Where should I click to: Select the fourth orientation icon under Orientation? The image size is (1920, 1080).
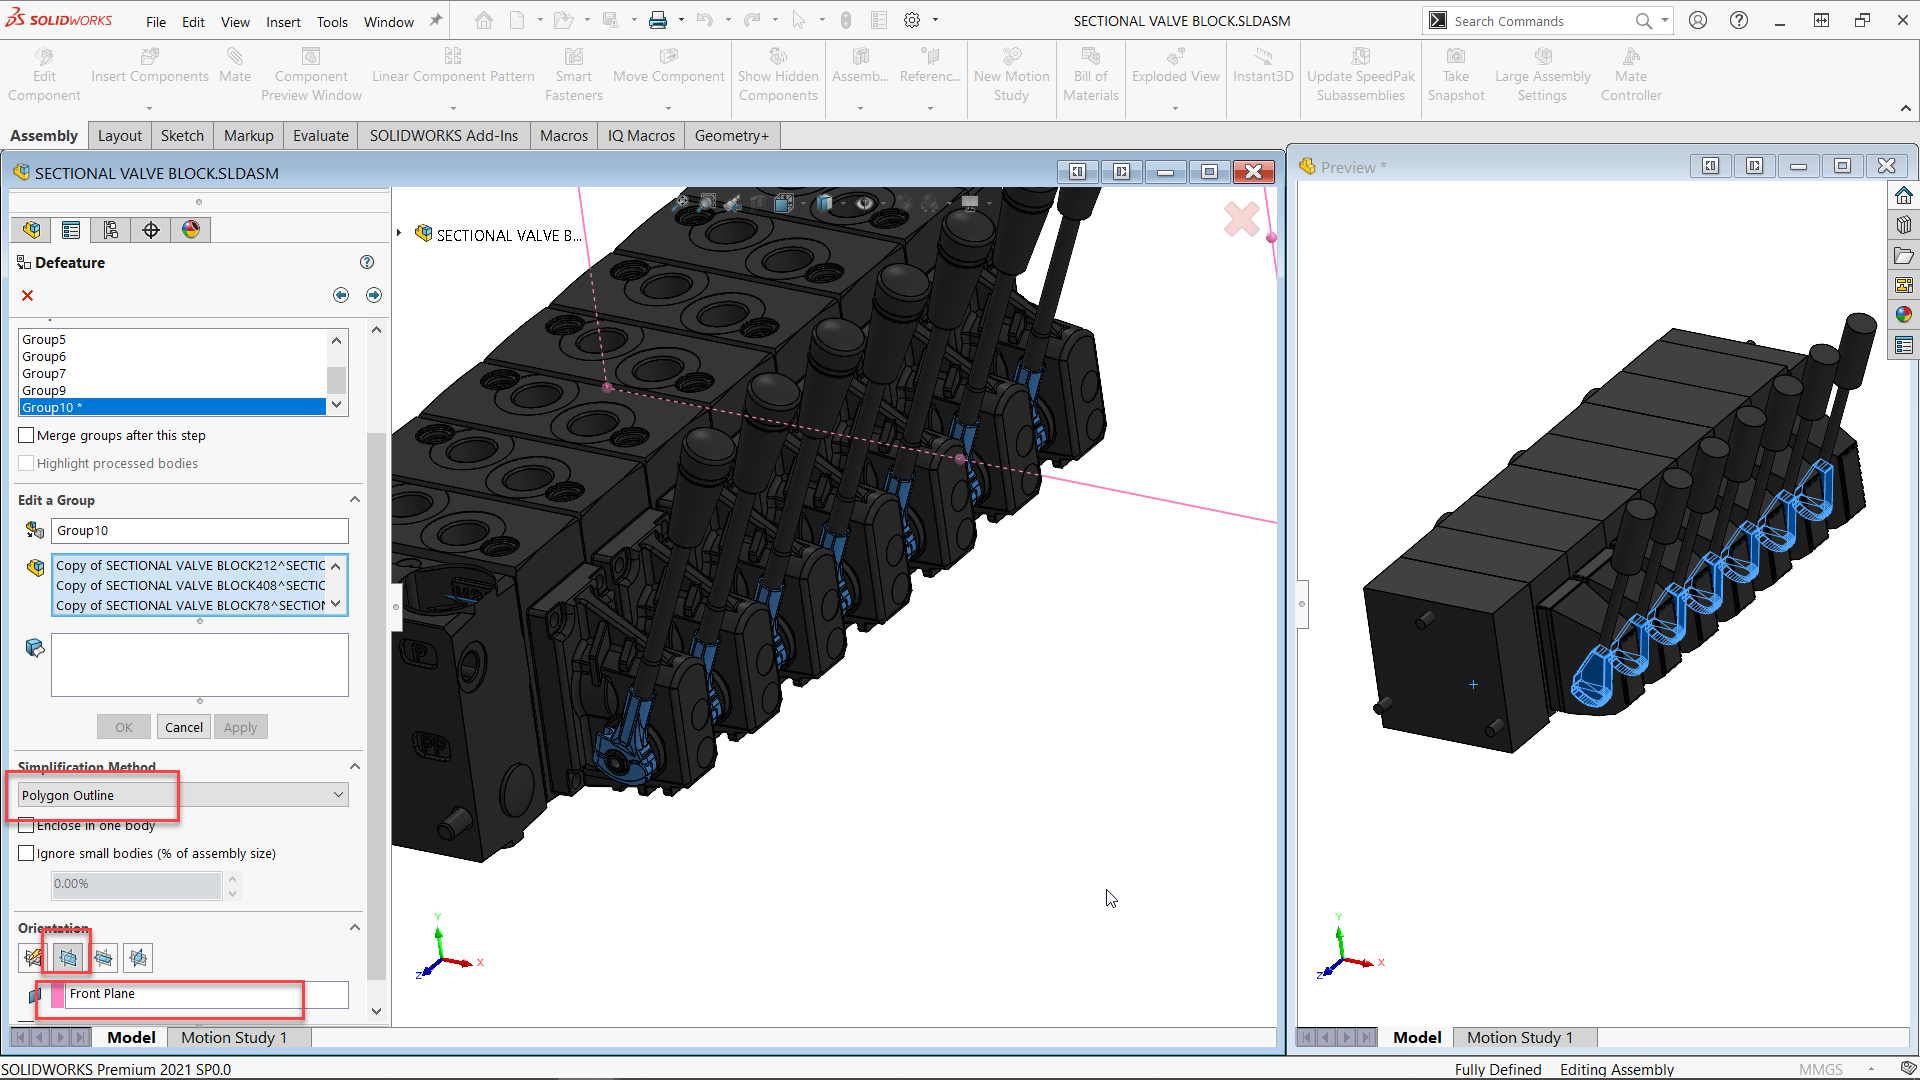click(138, 958)
